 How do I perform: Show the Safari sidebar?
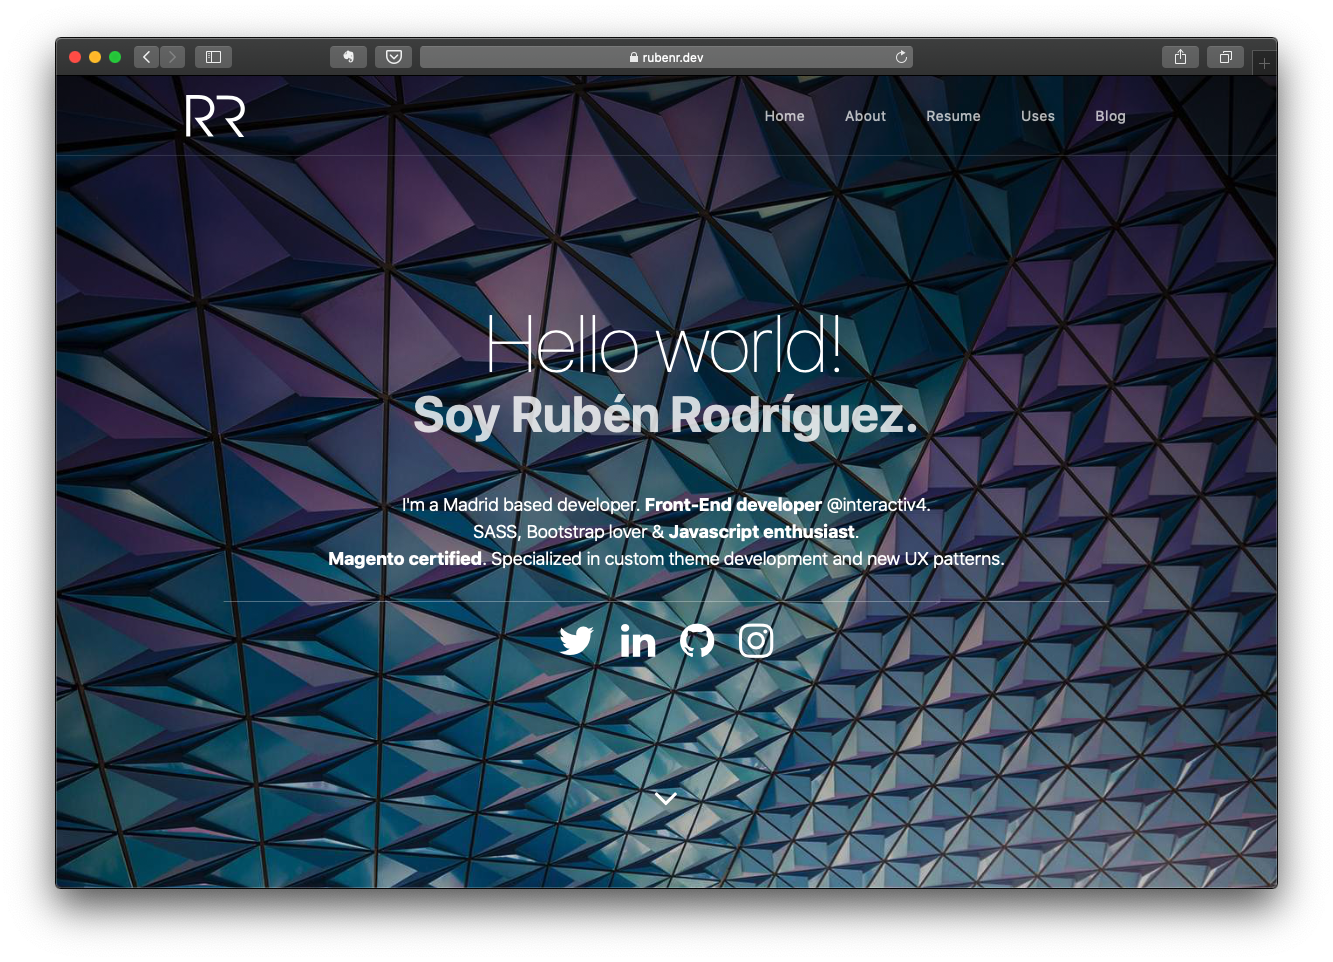pos(213,57)
